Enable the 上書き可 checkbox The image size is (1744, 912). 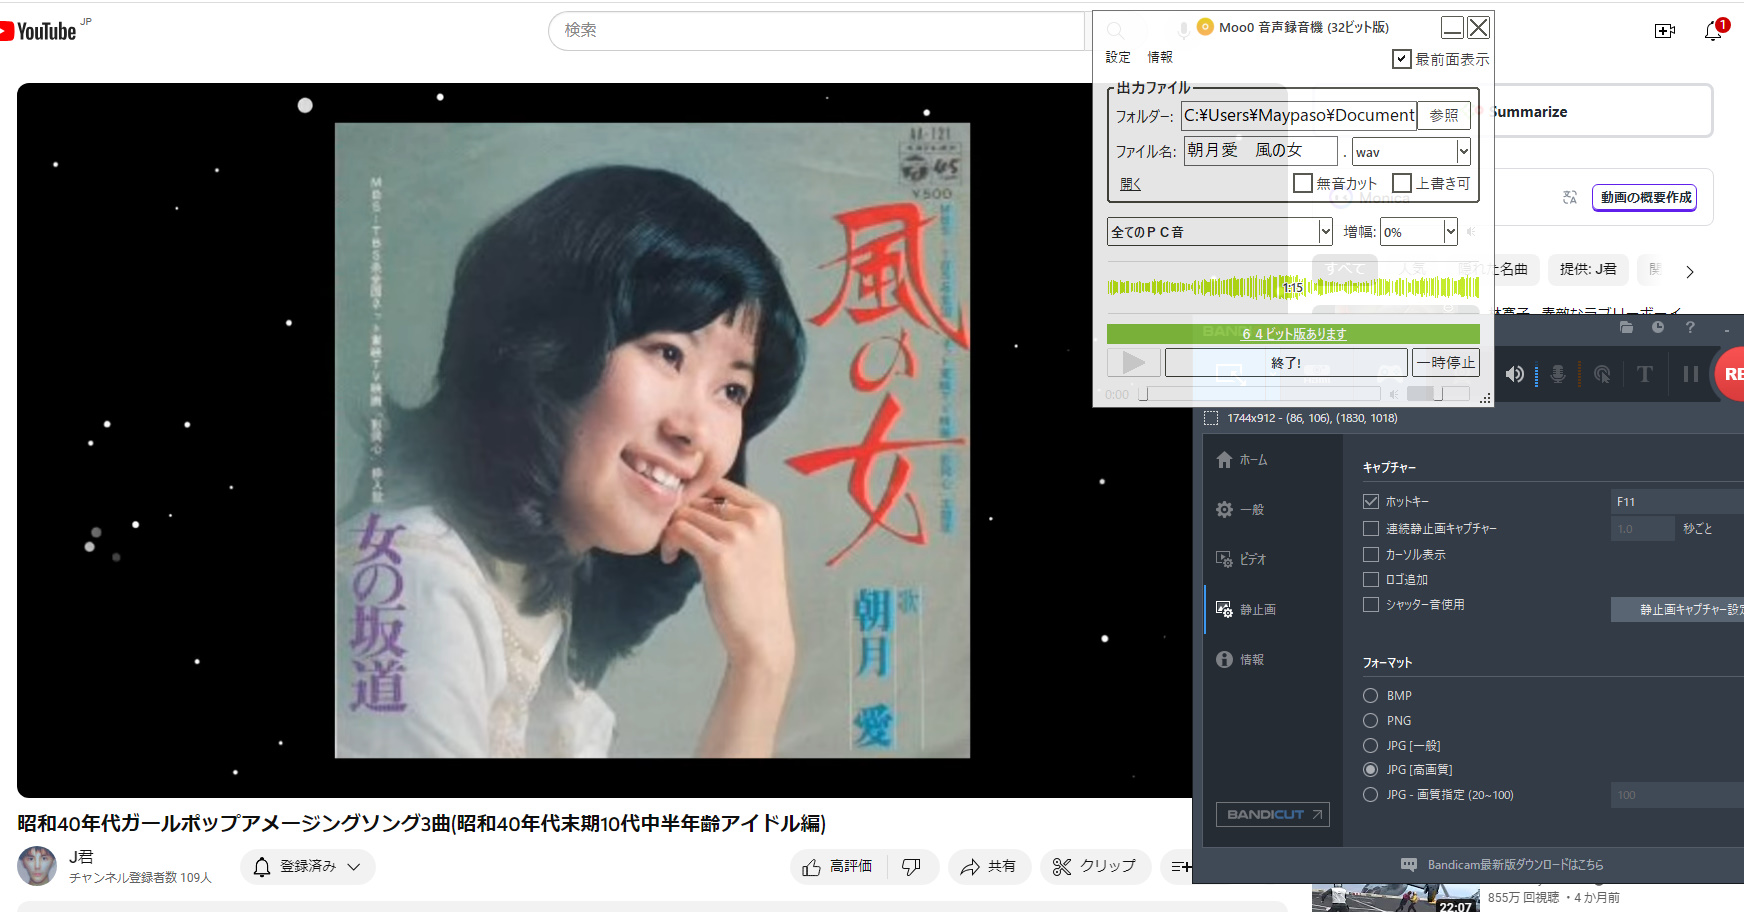click(1402, 183)
